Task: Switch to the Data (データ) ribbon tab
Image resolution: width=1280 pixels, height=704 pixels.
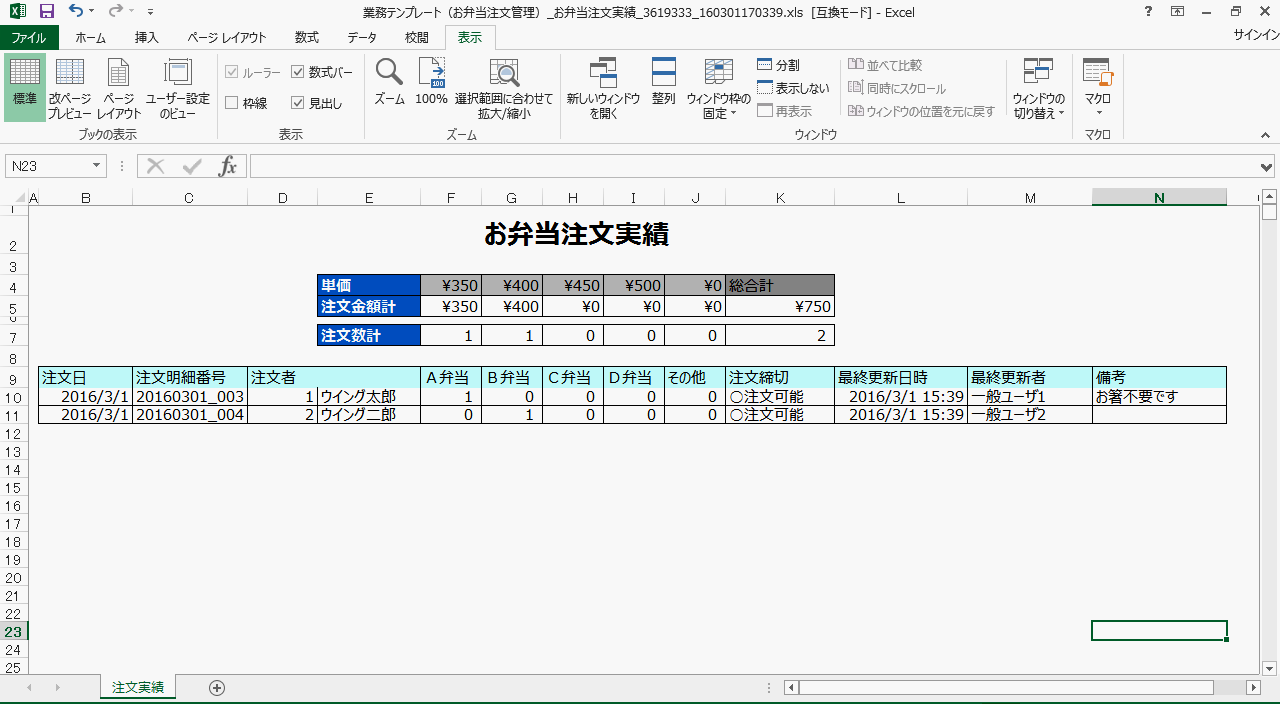Action: tap(362, 38)
